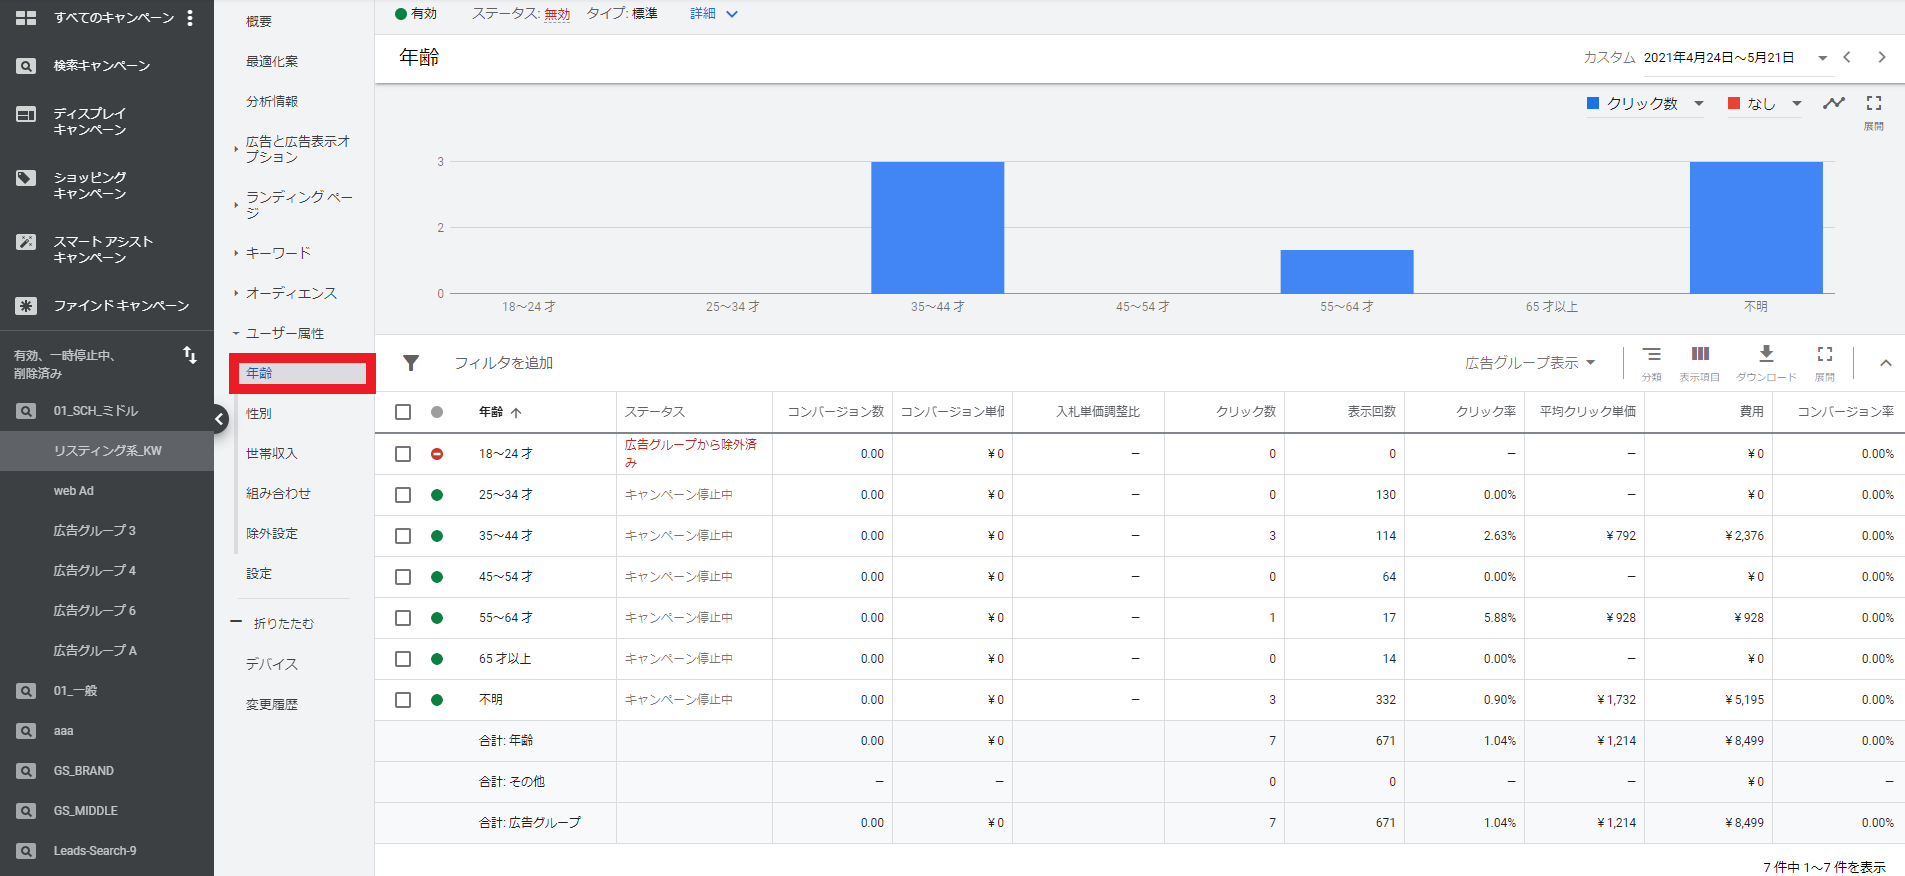Check the 25~34才 row checkbox
Image resolution: width=1905 pixels, height=876 pixels.
point(403,495)
